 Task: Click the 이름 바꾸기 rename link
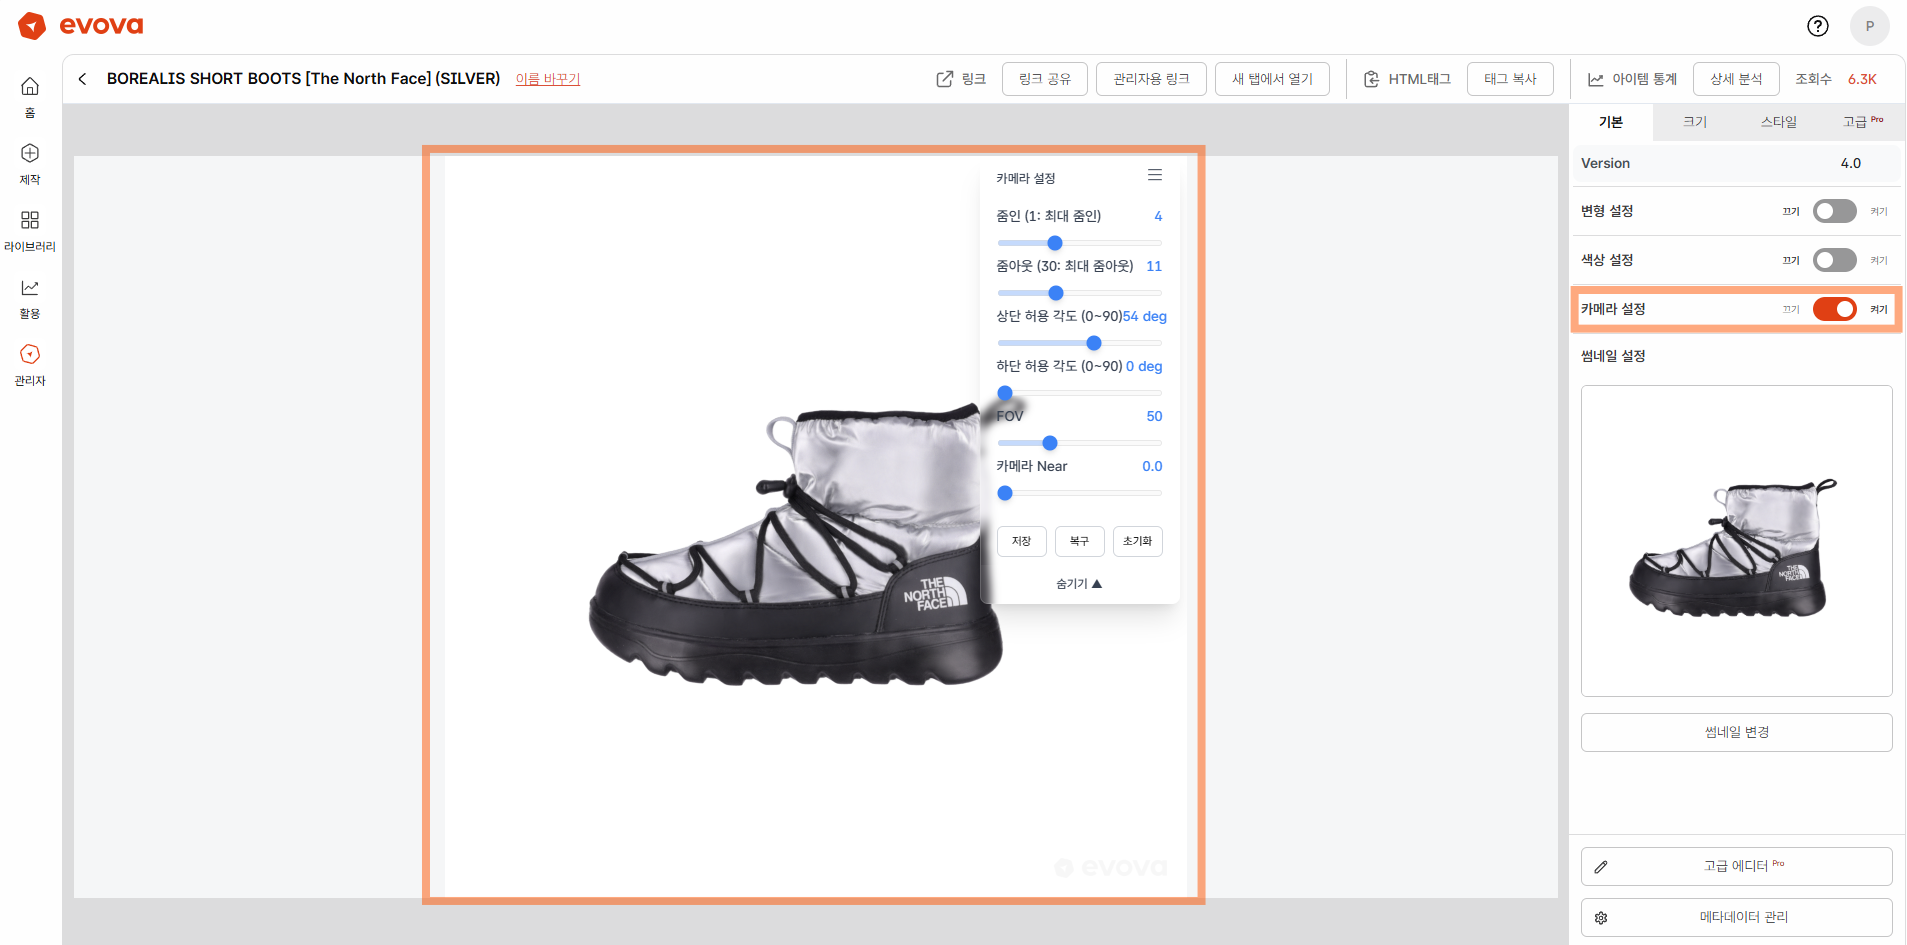[548, 79]
